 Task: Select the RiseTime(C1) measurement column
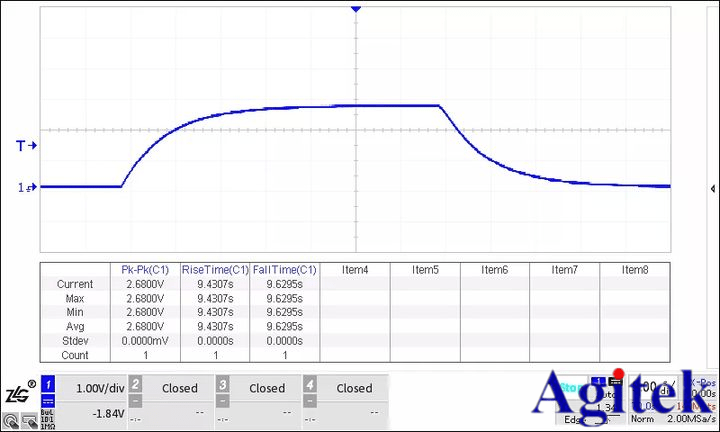point(215,270)
